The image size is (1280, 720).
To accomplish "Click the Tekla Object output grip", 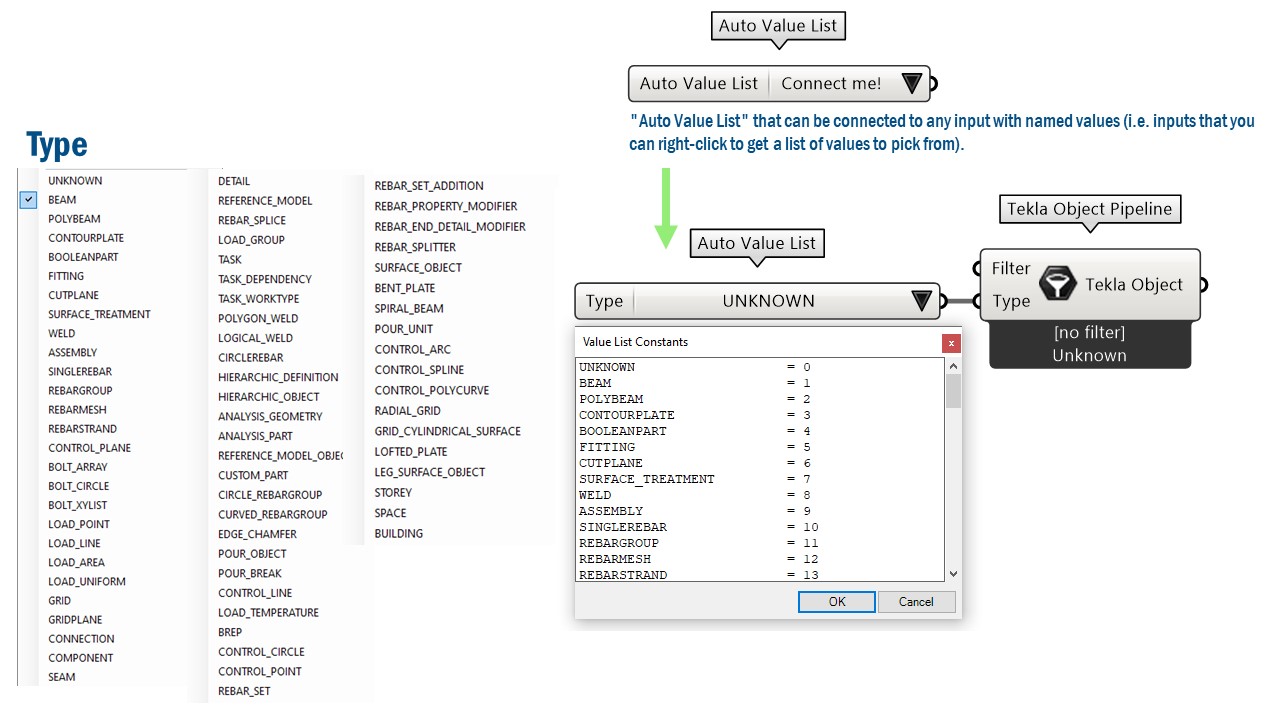I will pos(1204,285).
